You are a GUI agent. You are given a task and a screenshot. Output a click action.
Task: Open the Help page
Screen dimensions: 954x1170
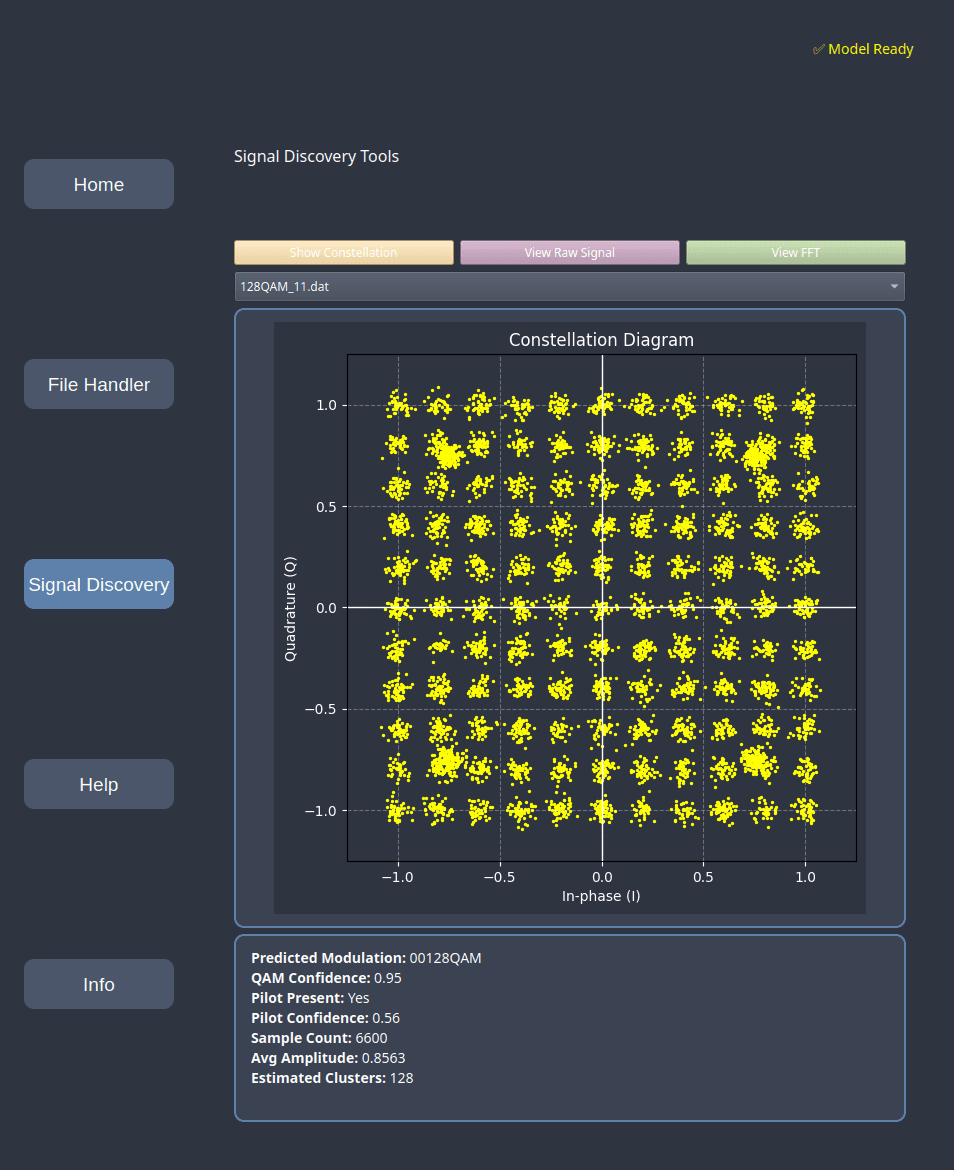coord(99,784)
